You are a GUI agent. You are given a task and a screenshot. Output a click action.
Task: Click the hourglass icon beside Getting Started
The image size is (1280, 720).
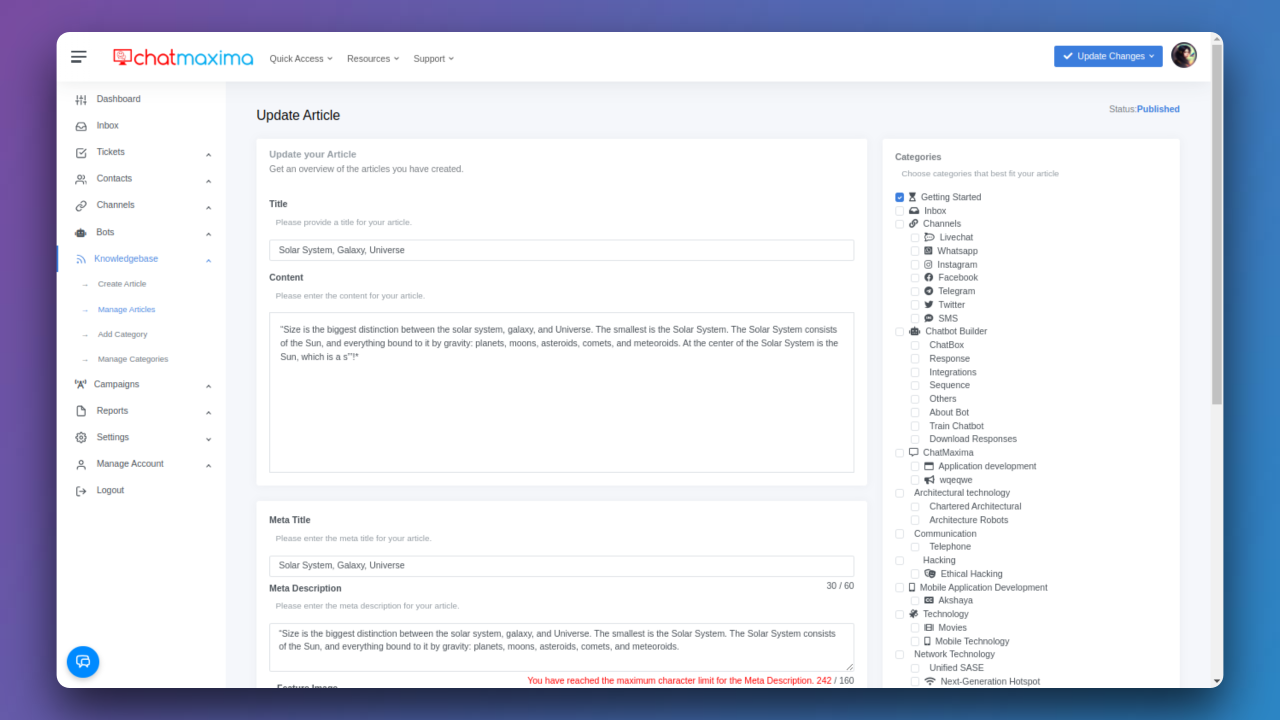click(x=912, y=197)
